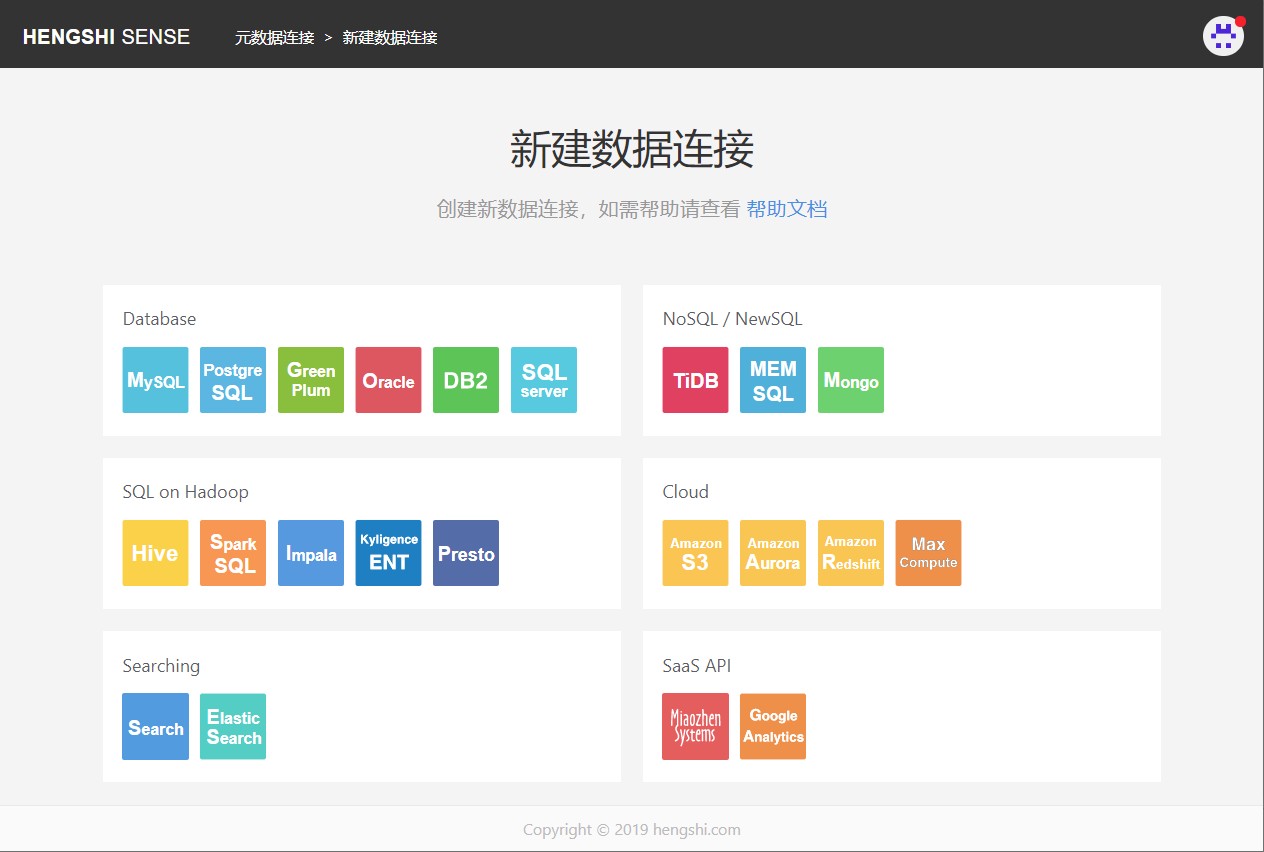Open the Impala connector tile
The width and height of the screenshot is (1264, 852).
311,553
